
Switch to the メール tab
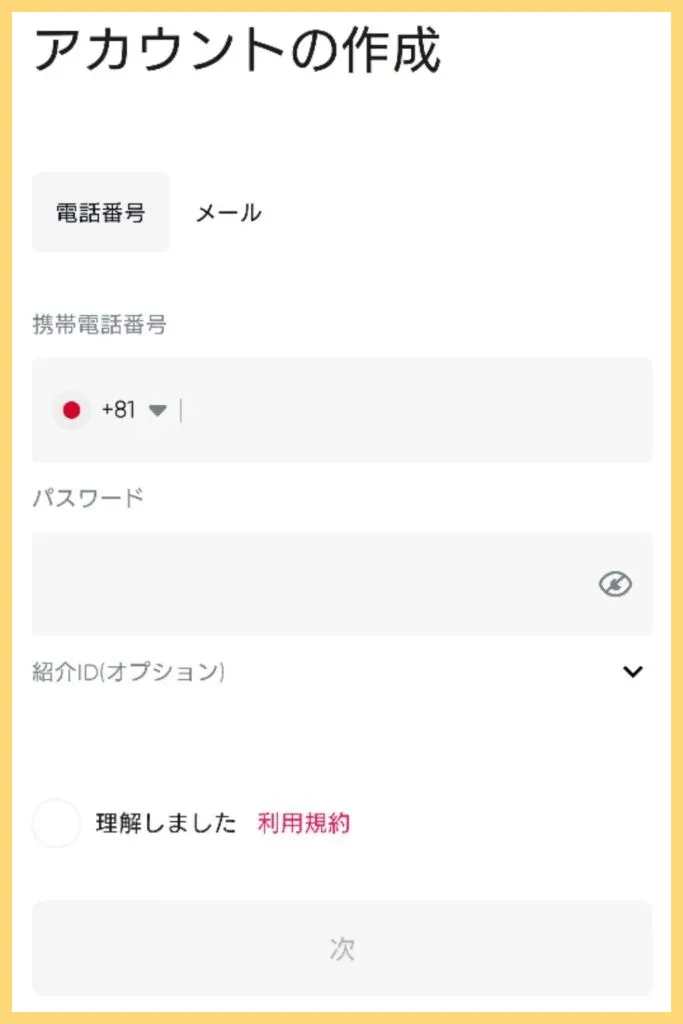tap(228, 212)
